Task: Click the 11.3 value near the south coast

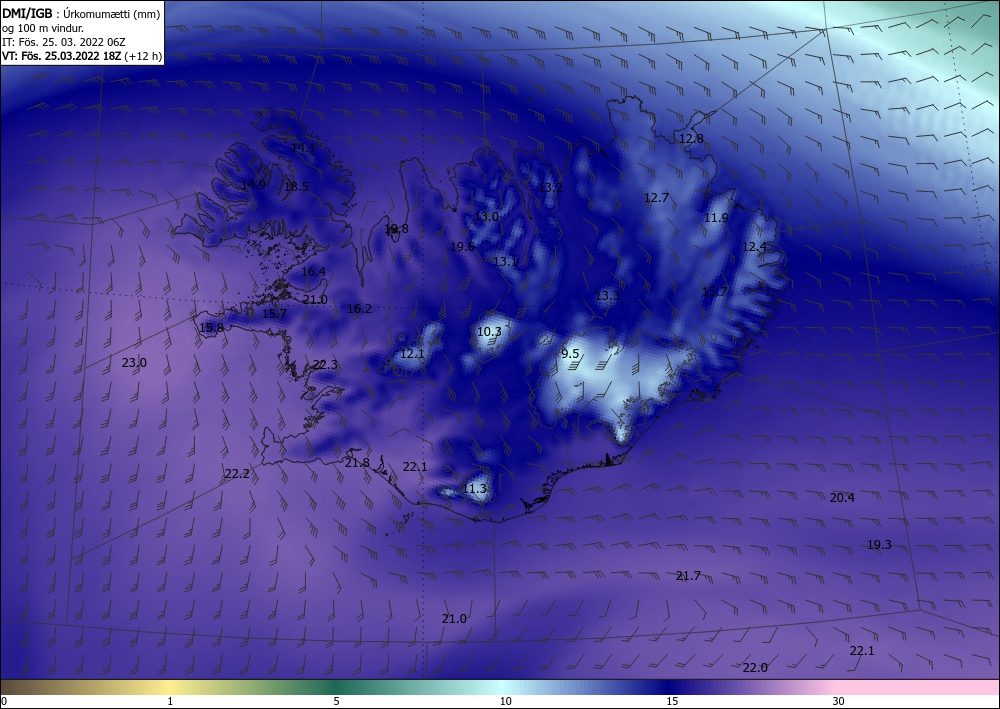Action: [474, 489]
